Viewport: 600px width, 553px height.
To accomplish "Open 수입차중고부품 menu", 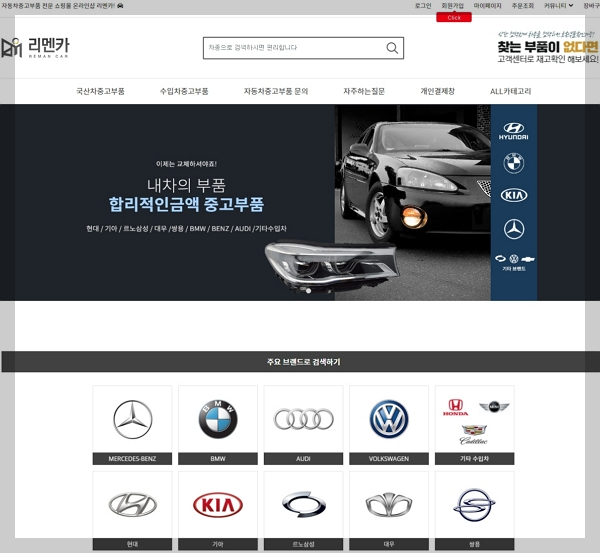I will click(x=184, y=91).
